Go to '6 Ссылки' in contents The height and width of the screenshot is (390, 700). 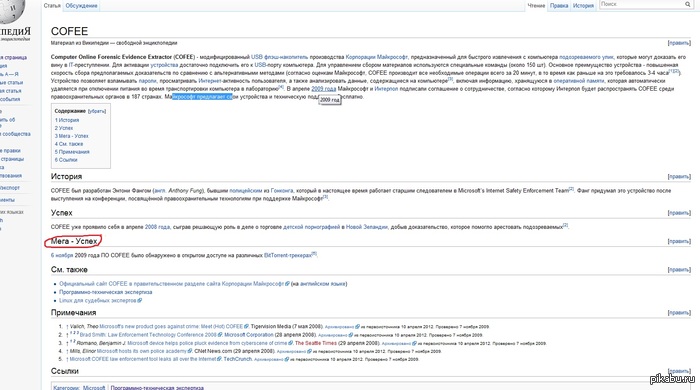pyautogui.click(x=66, y=160)
